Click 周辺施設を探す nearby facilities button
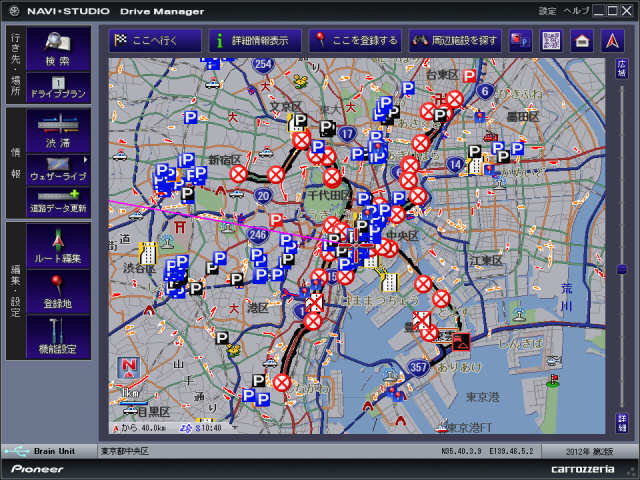 [454, 41]
